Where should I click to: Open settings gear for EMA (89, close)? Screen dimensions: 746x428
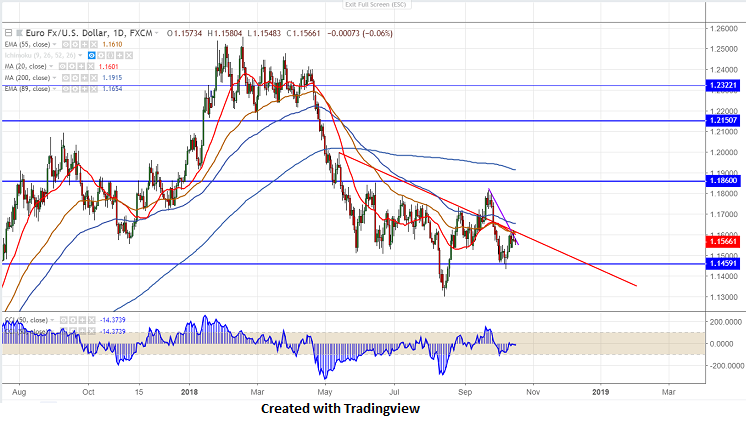[x=75, y=89]
